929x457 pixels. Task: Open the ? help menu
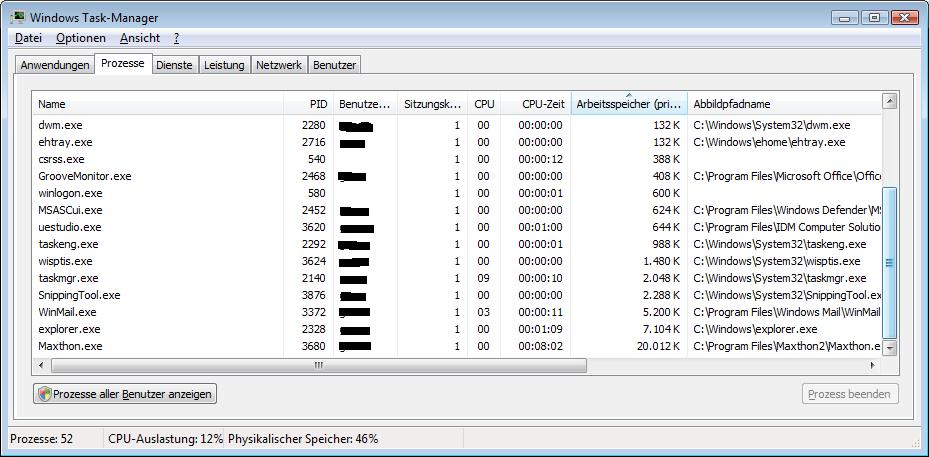(x=177, y=38)
